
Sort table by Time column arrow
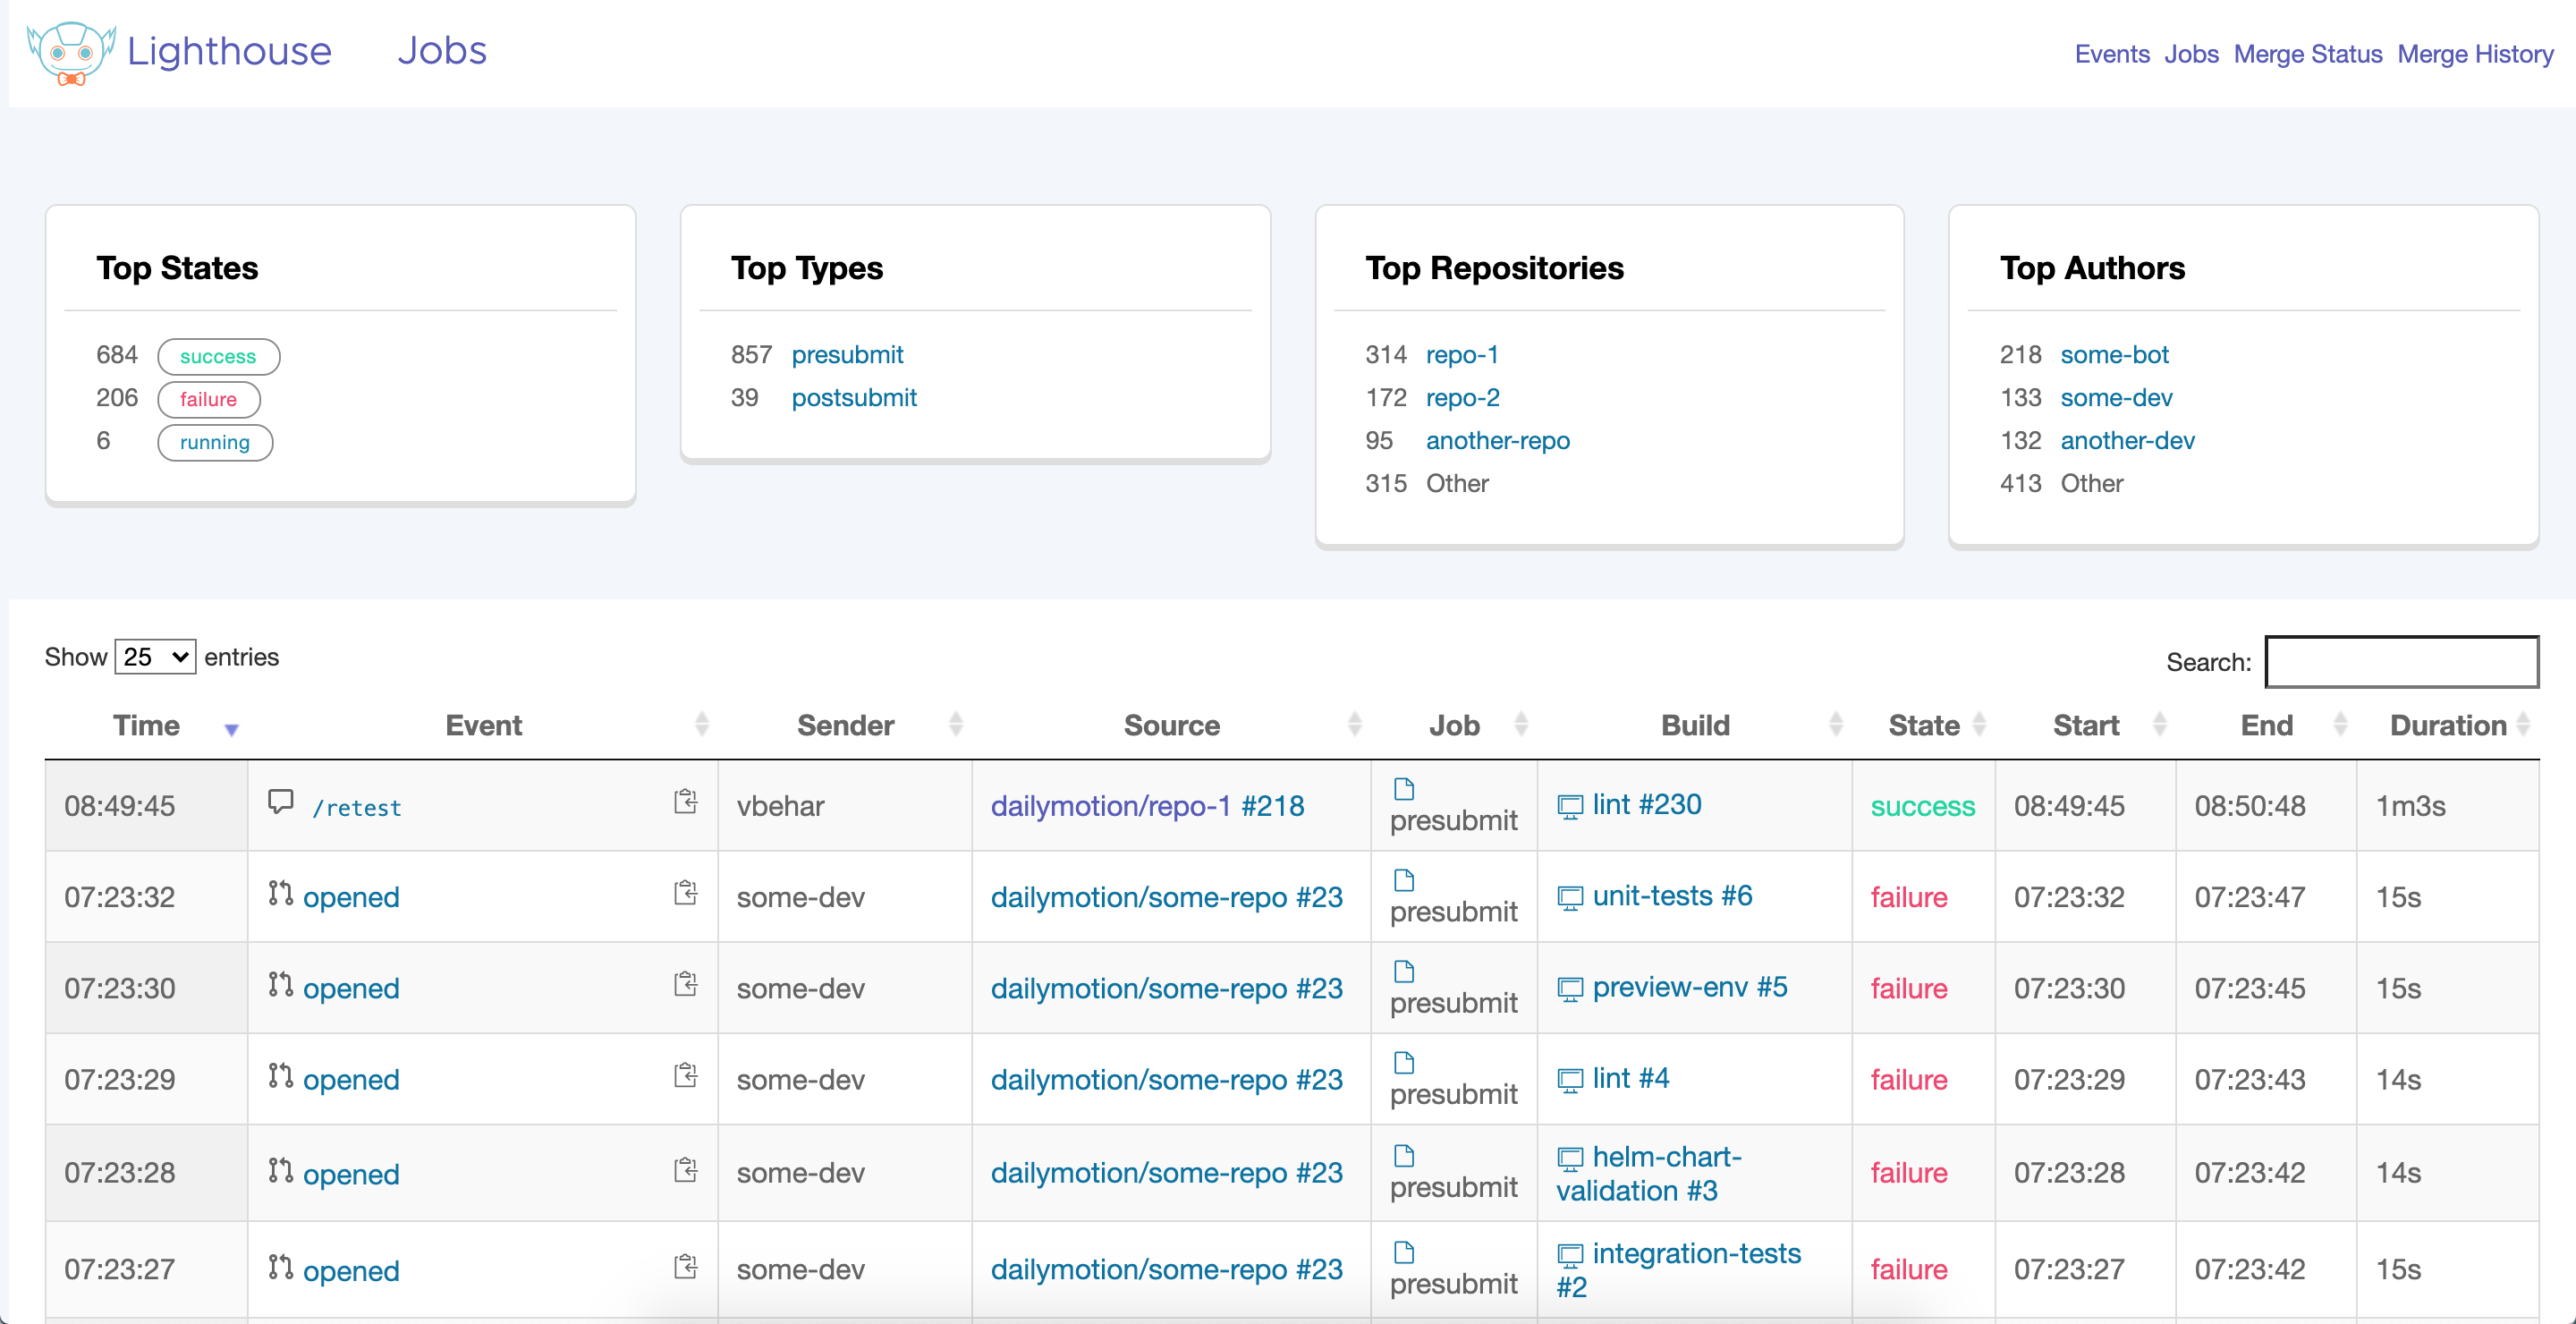231,729
